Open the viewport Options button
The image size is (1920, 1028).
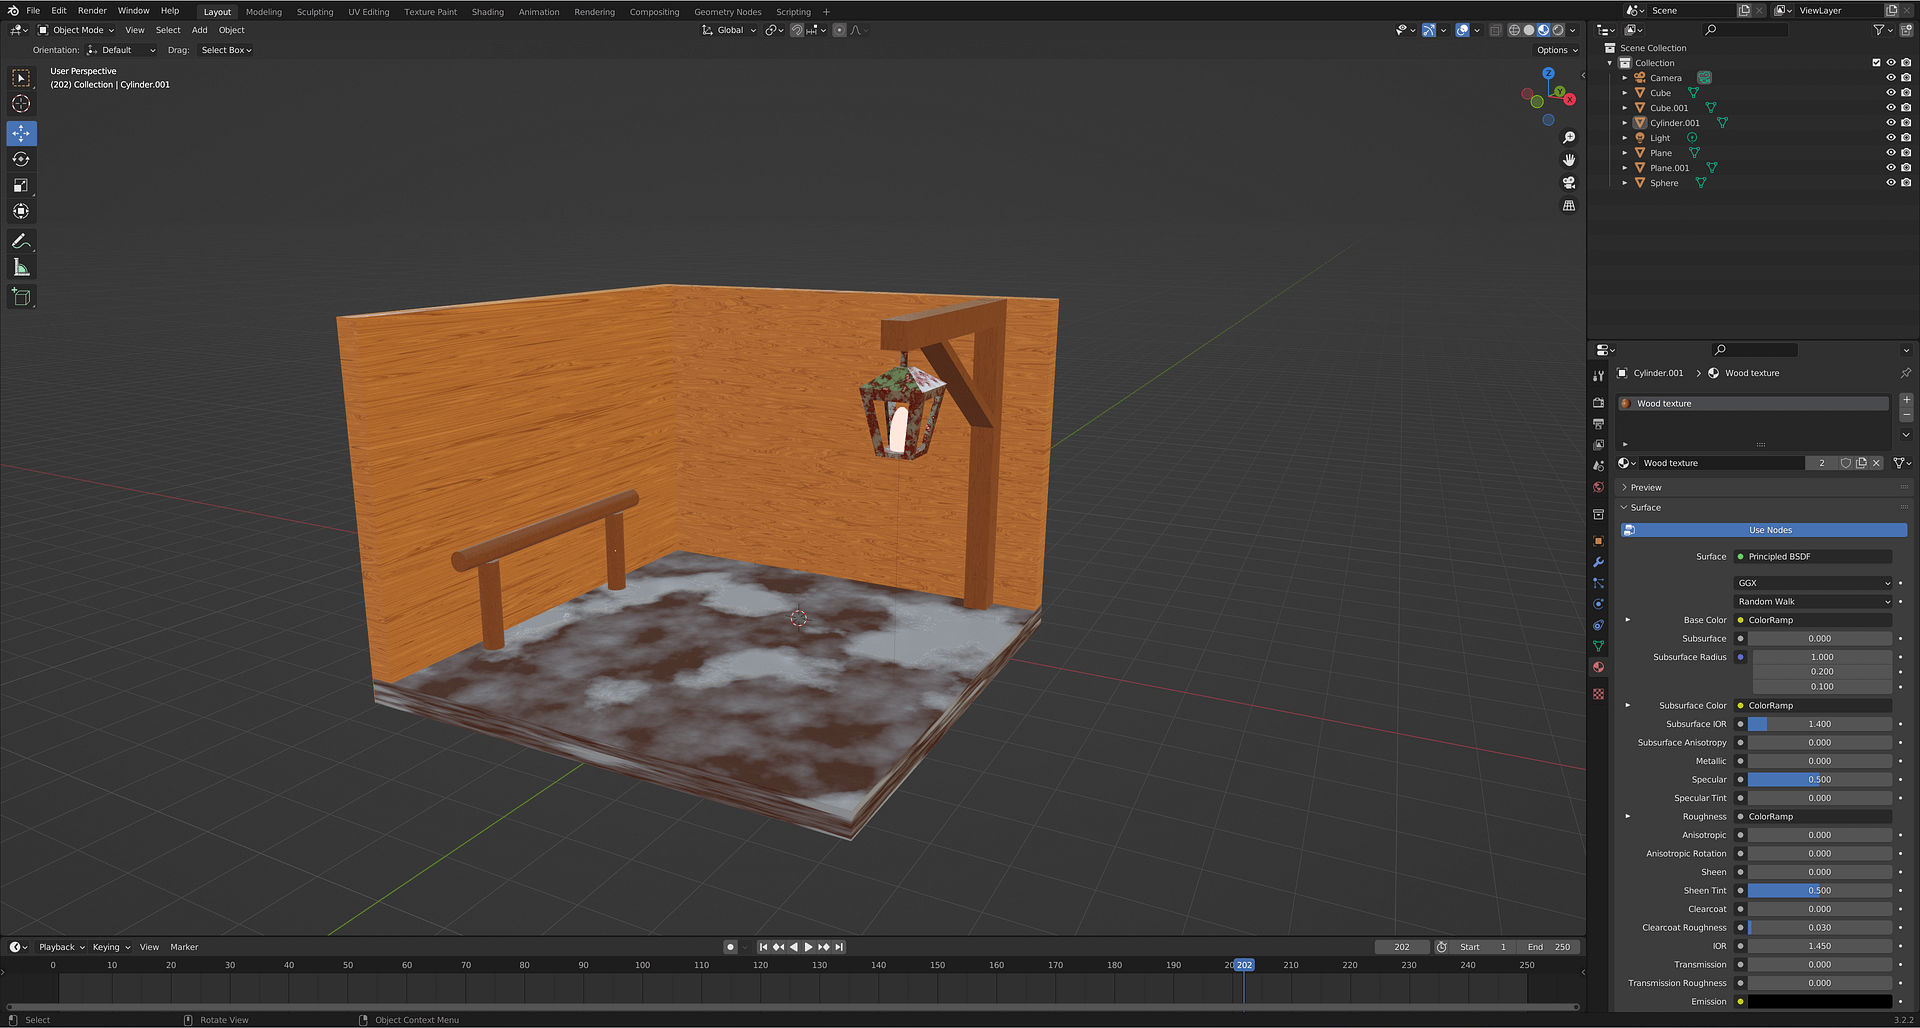(1556, 50)
